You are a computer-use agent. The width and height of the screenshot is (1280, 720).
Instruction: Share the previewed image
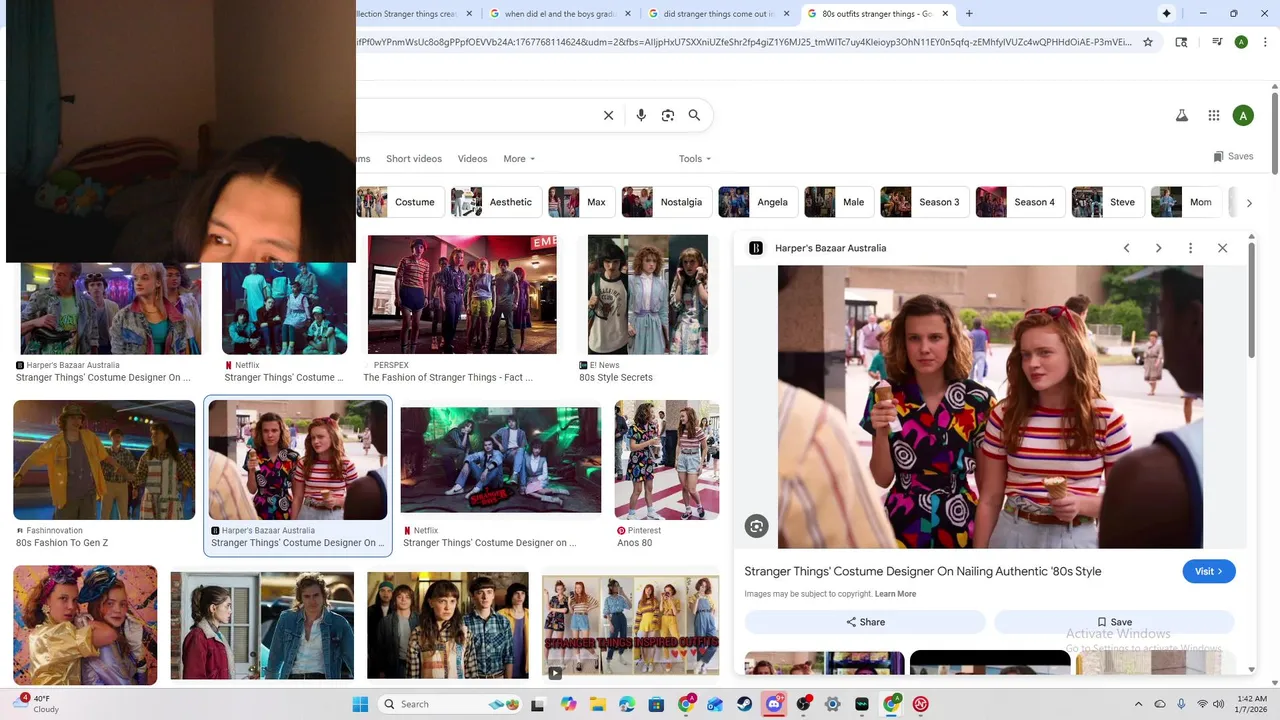tap(865, 622)
